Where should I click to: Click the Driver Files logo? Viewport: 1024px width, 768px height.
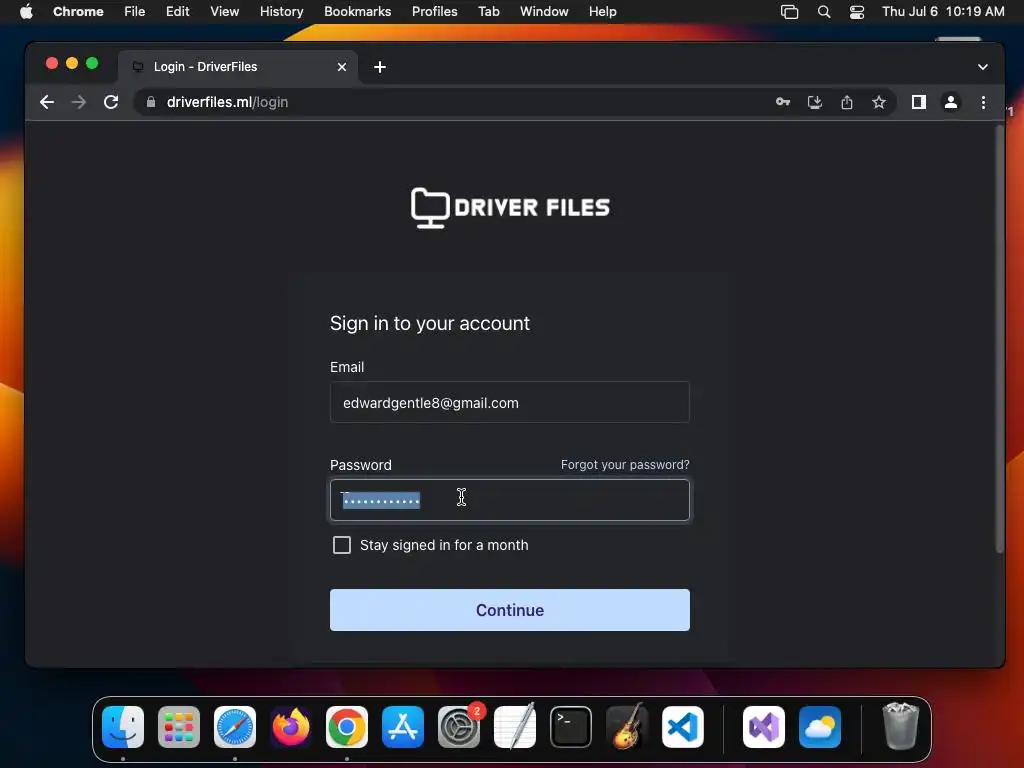[510, 208]
